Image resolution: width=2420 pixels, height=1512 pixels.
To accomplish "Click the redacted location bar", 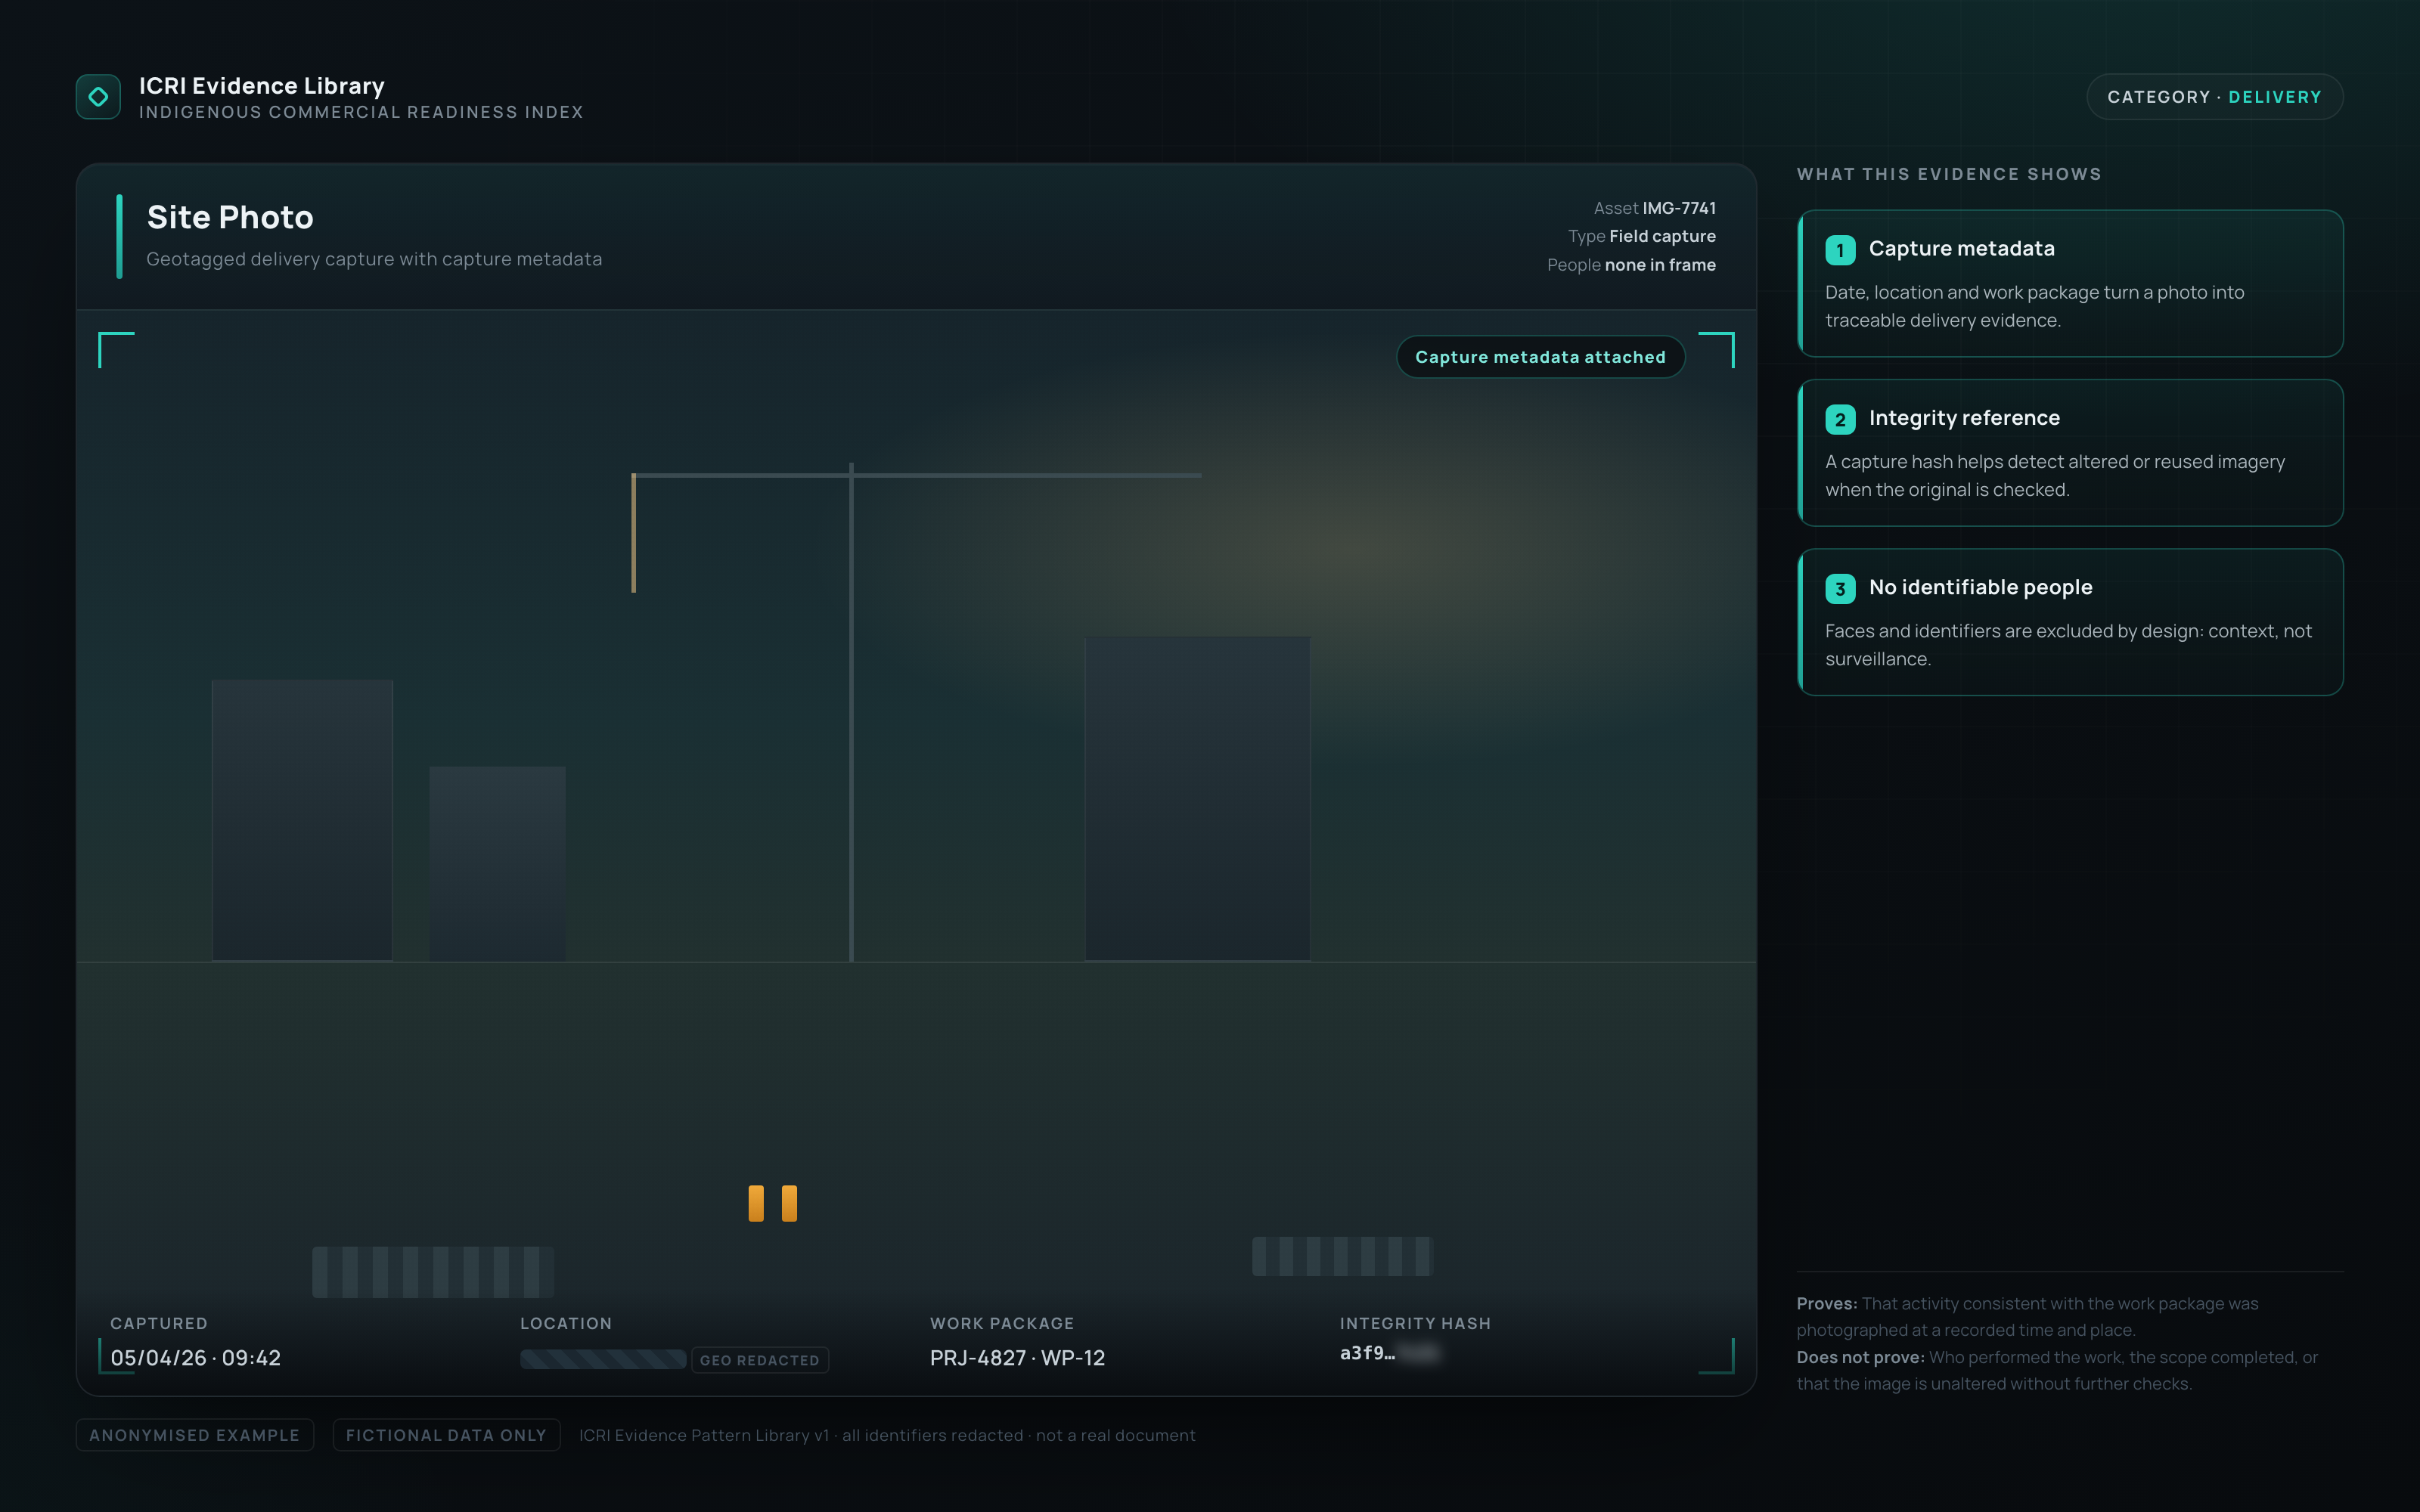I will [x=603, y=1359].
